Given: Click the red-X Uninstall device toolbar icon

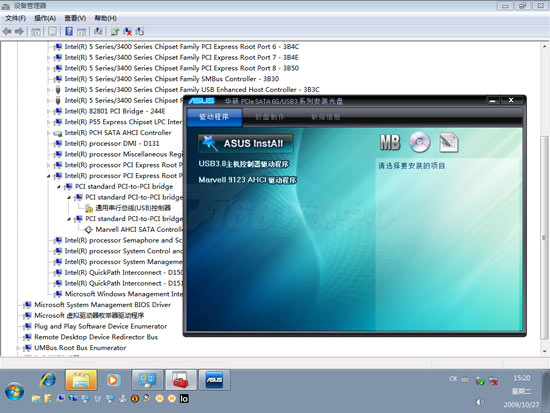Looking at the screenshot, I should tap(128, 32).
